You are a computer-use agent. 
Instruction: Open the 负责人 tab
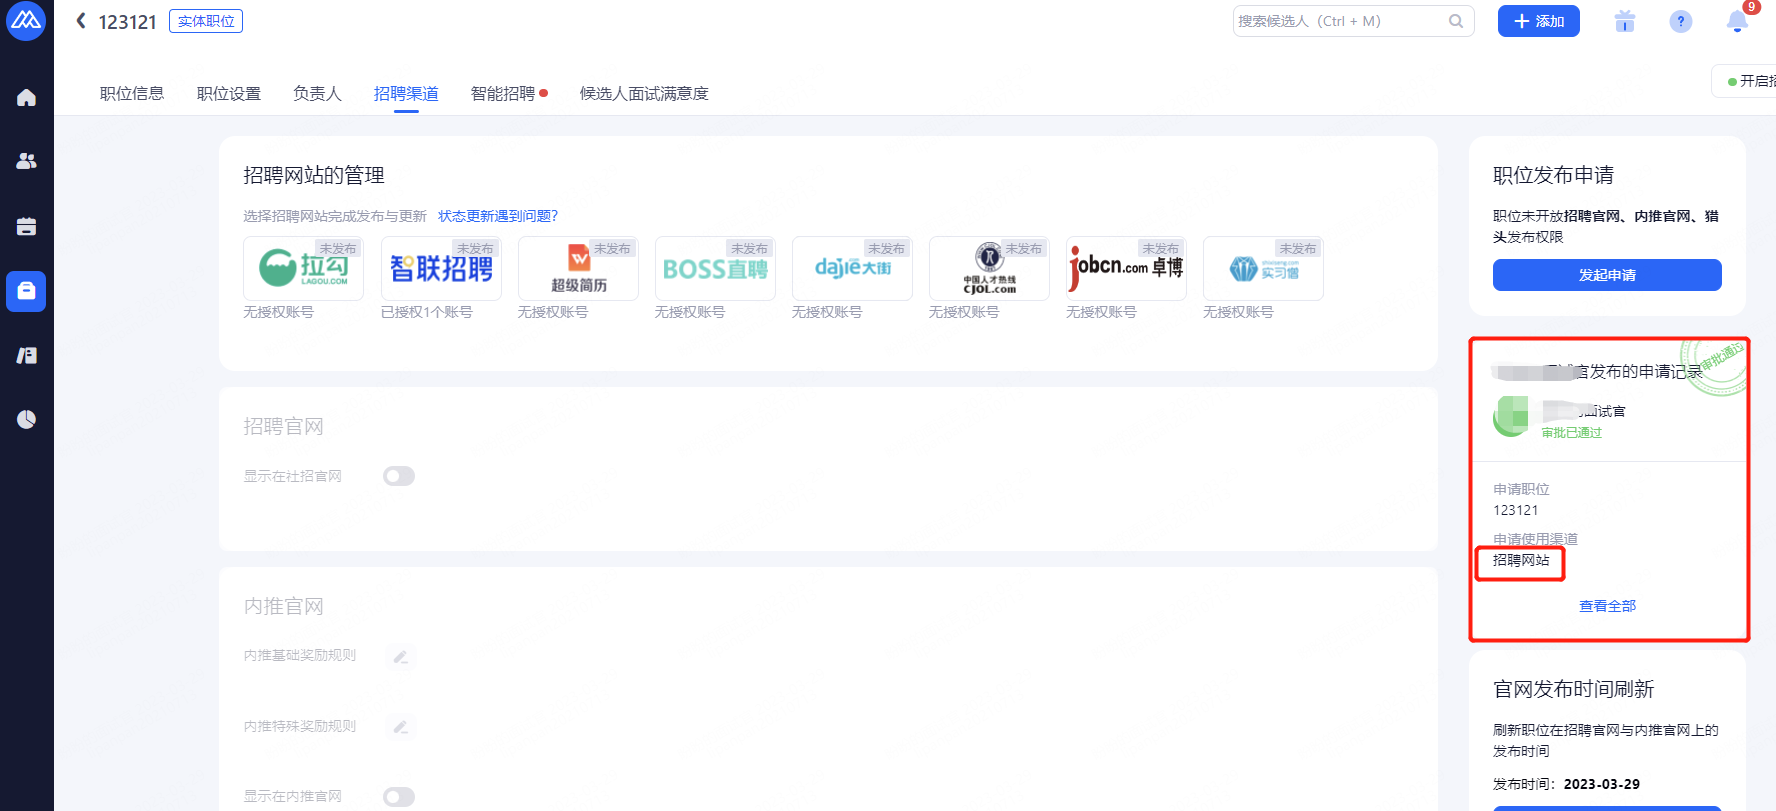317,93
